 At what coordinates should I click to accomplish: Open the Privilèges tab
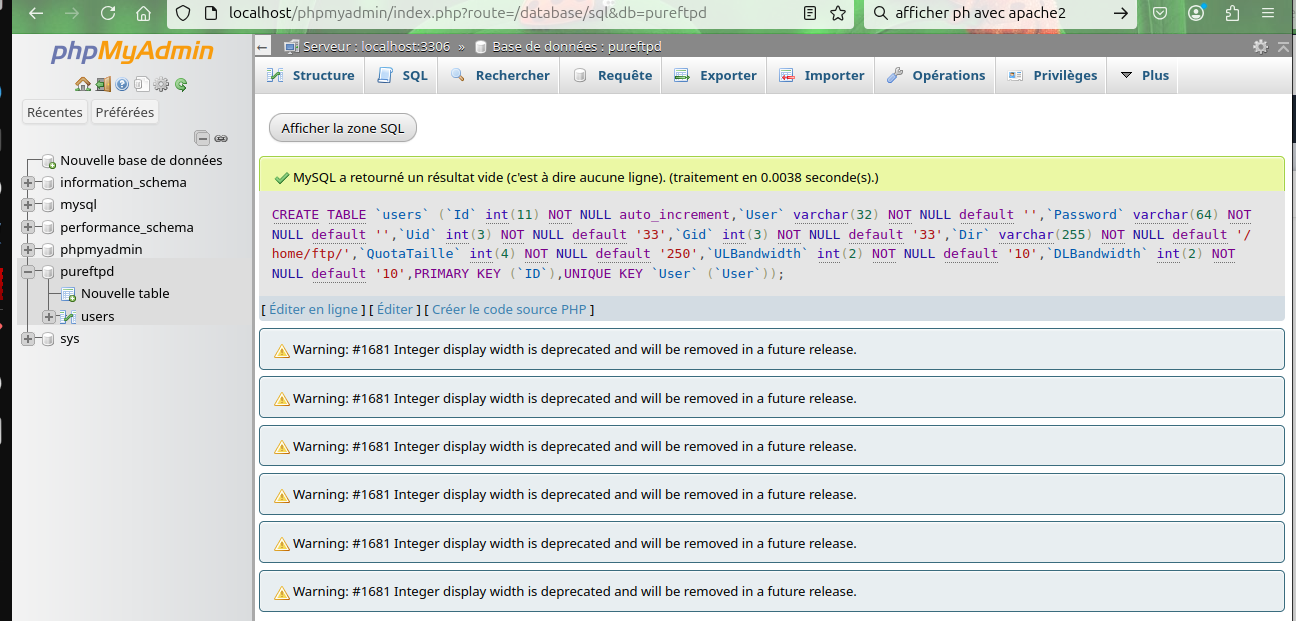click(1052, 76)
